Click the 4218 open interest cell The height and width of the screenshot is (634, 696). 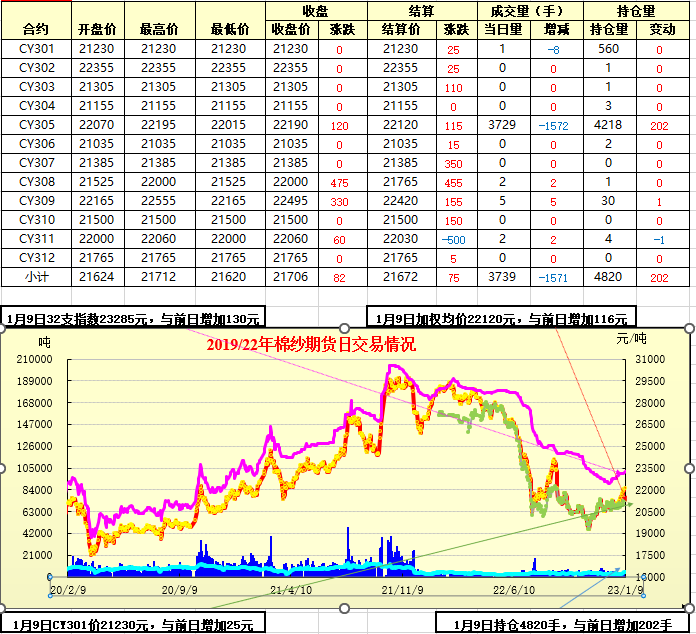(608, 125)
